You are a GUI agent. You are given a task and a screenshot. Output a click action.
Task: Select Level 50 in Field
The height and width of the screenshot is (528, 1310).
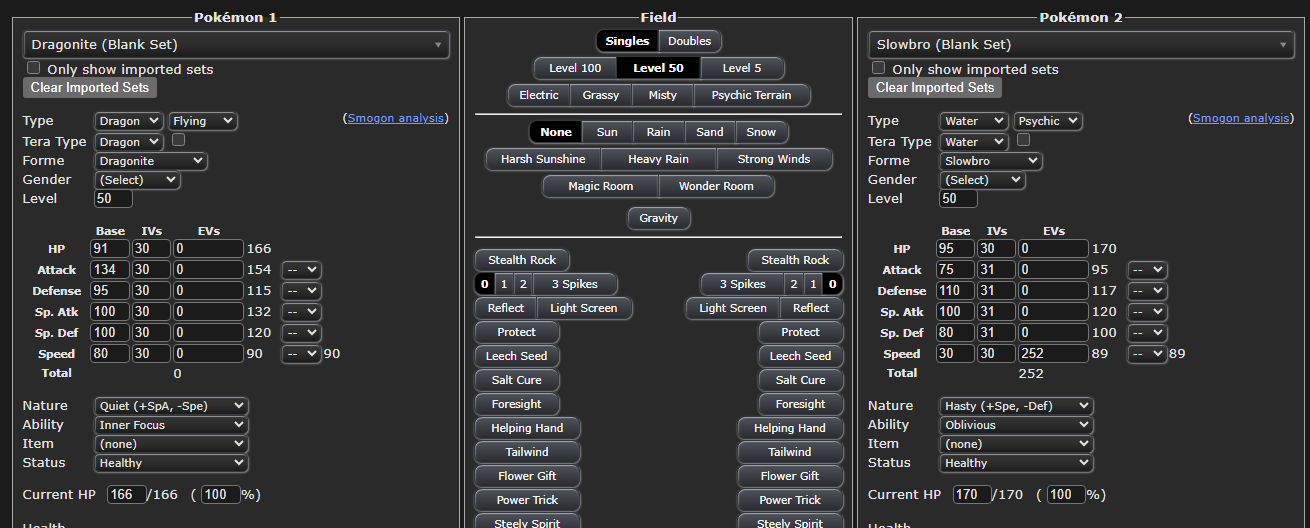point(659,68)
